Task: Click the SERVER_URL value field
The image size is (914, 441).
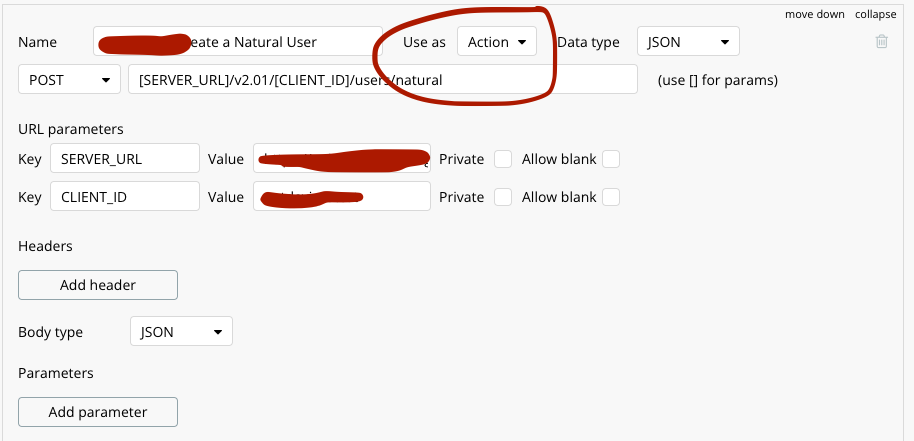Action: point(342,158)
